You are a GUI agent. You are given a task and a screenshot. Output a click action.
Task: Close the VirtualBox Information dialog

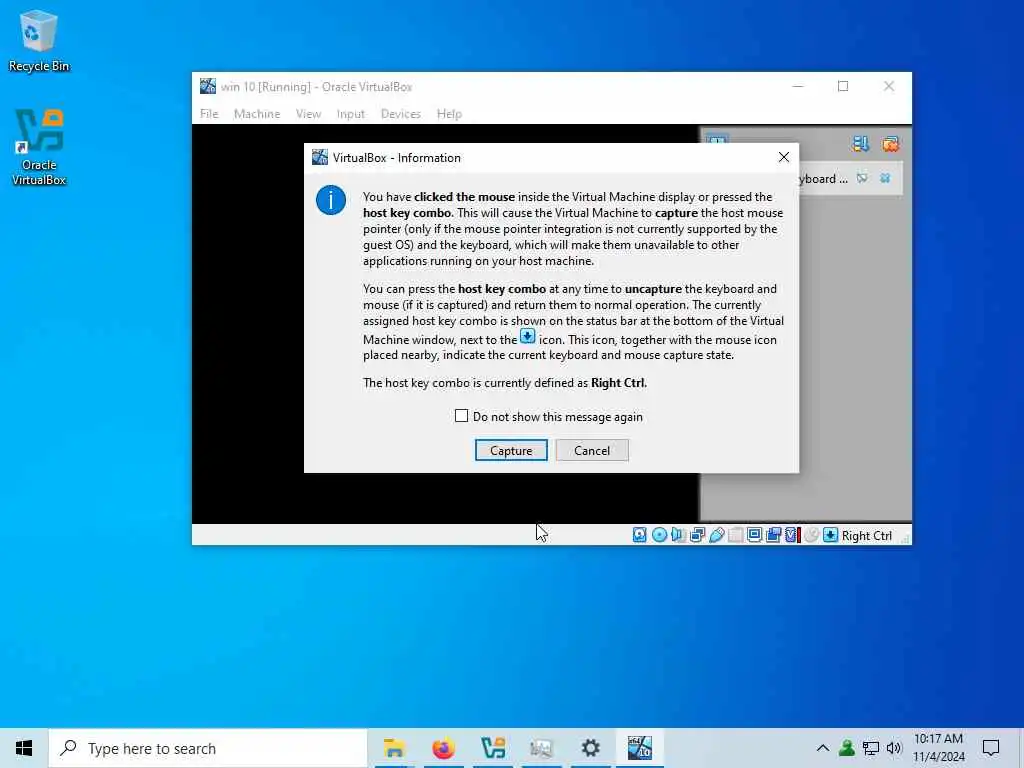[784, 157]
